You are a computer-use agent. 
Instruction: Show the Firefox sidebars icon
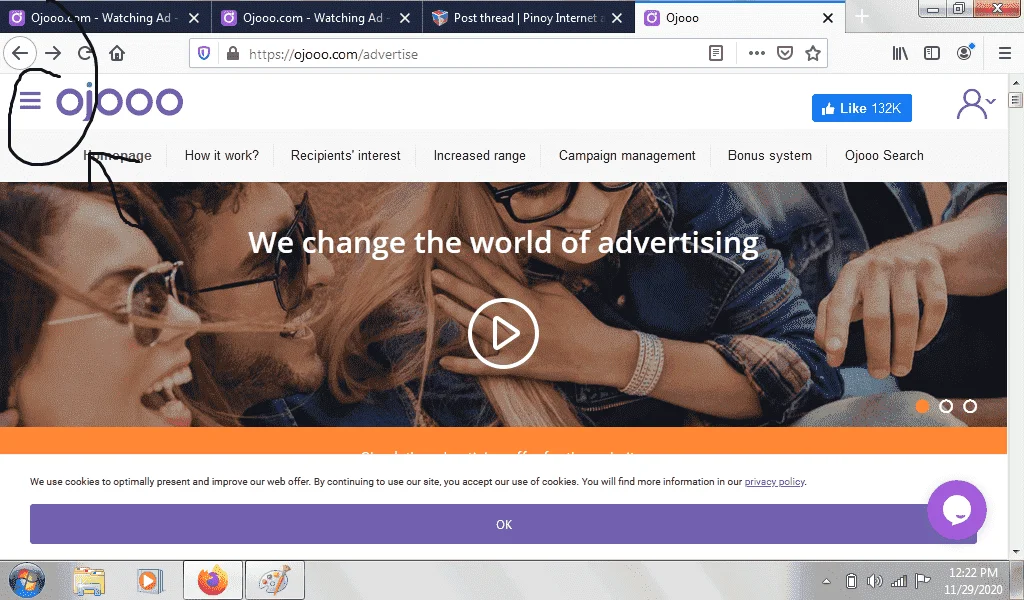pos(932,54)
